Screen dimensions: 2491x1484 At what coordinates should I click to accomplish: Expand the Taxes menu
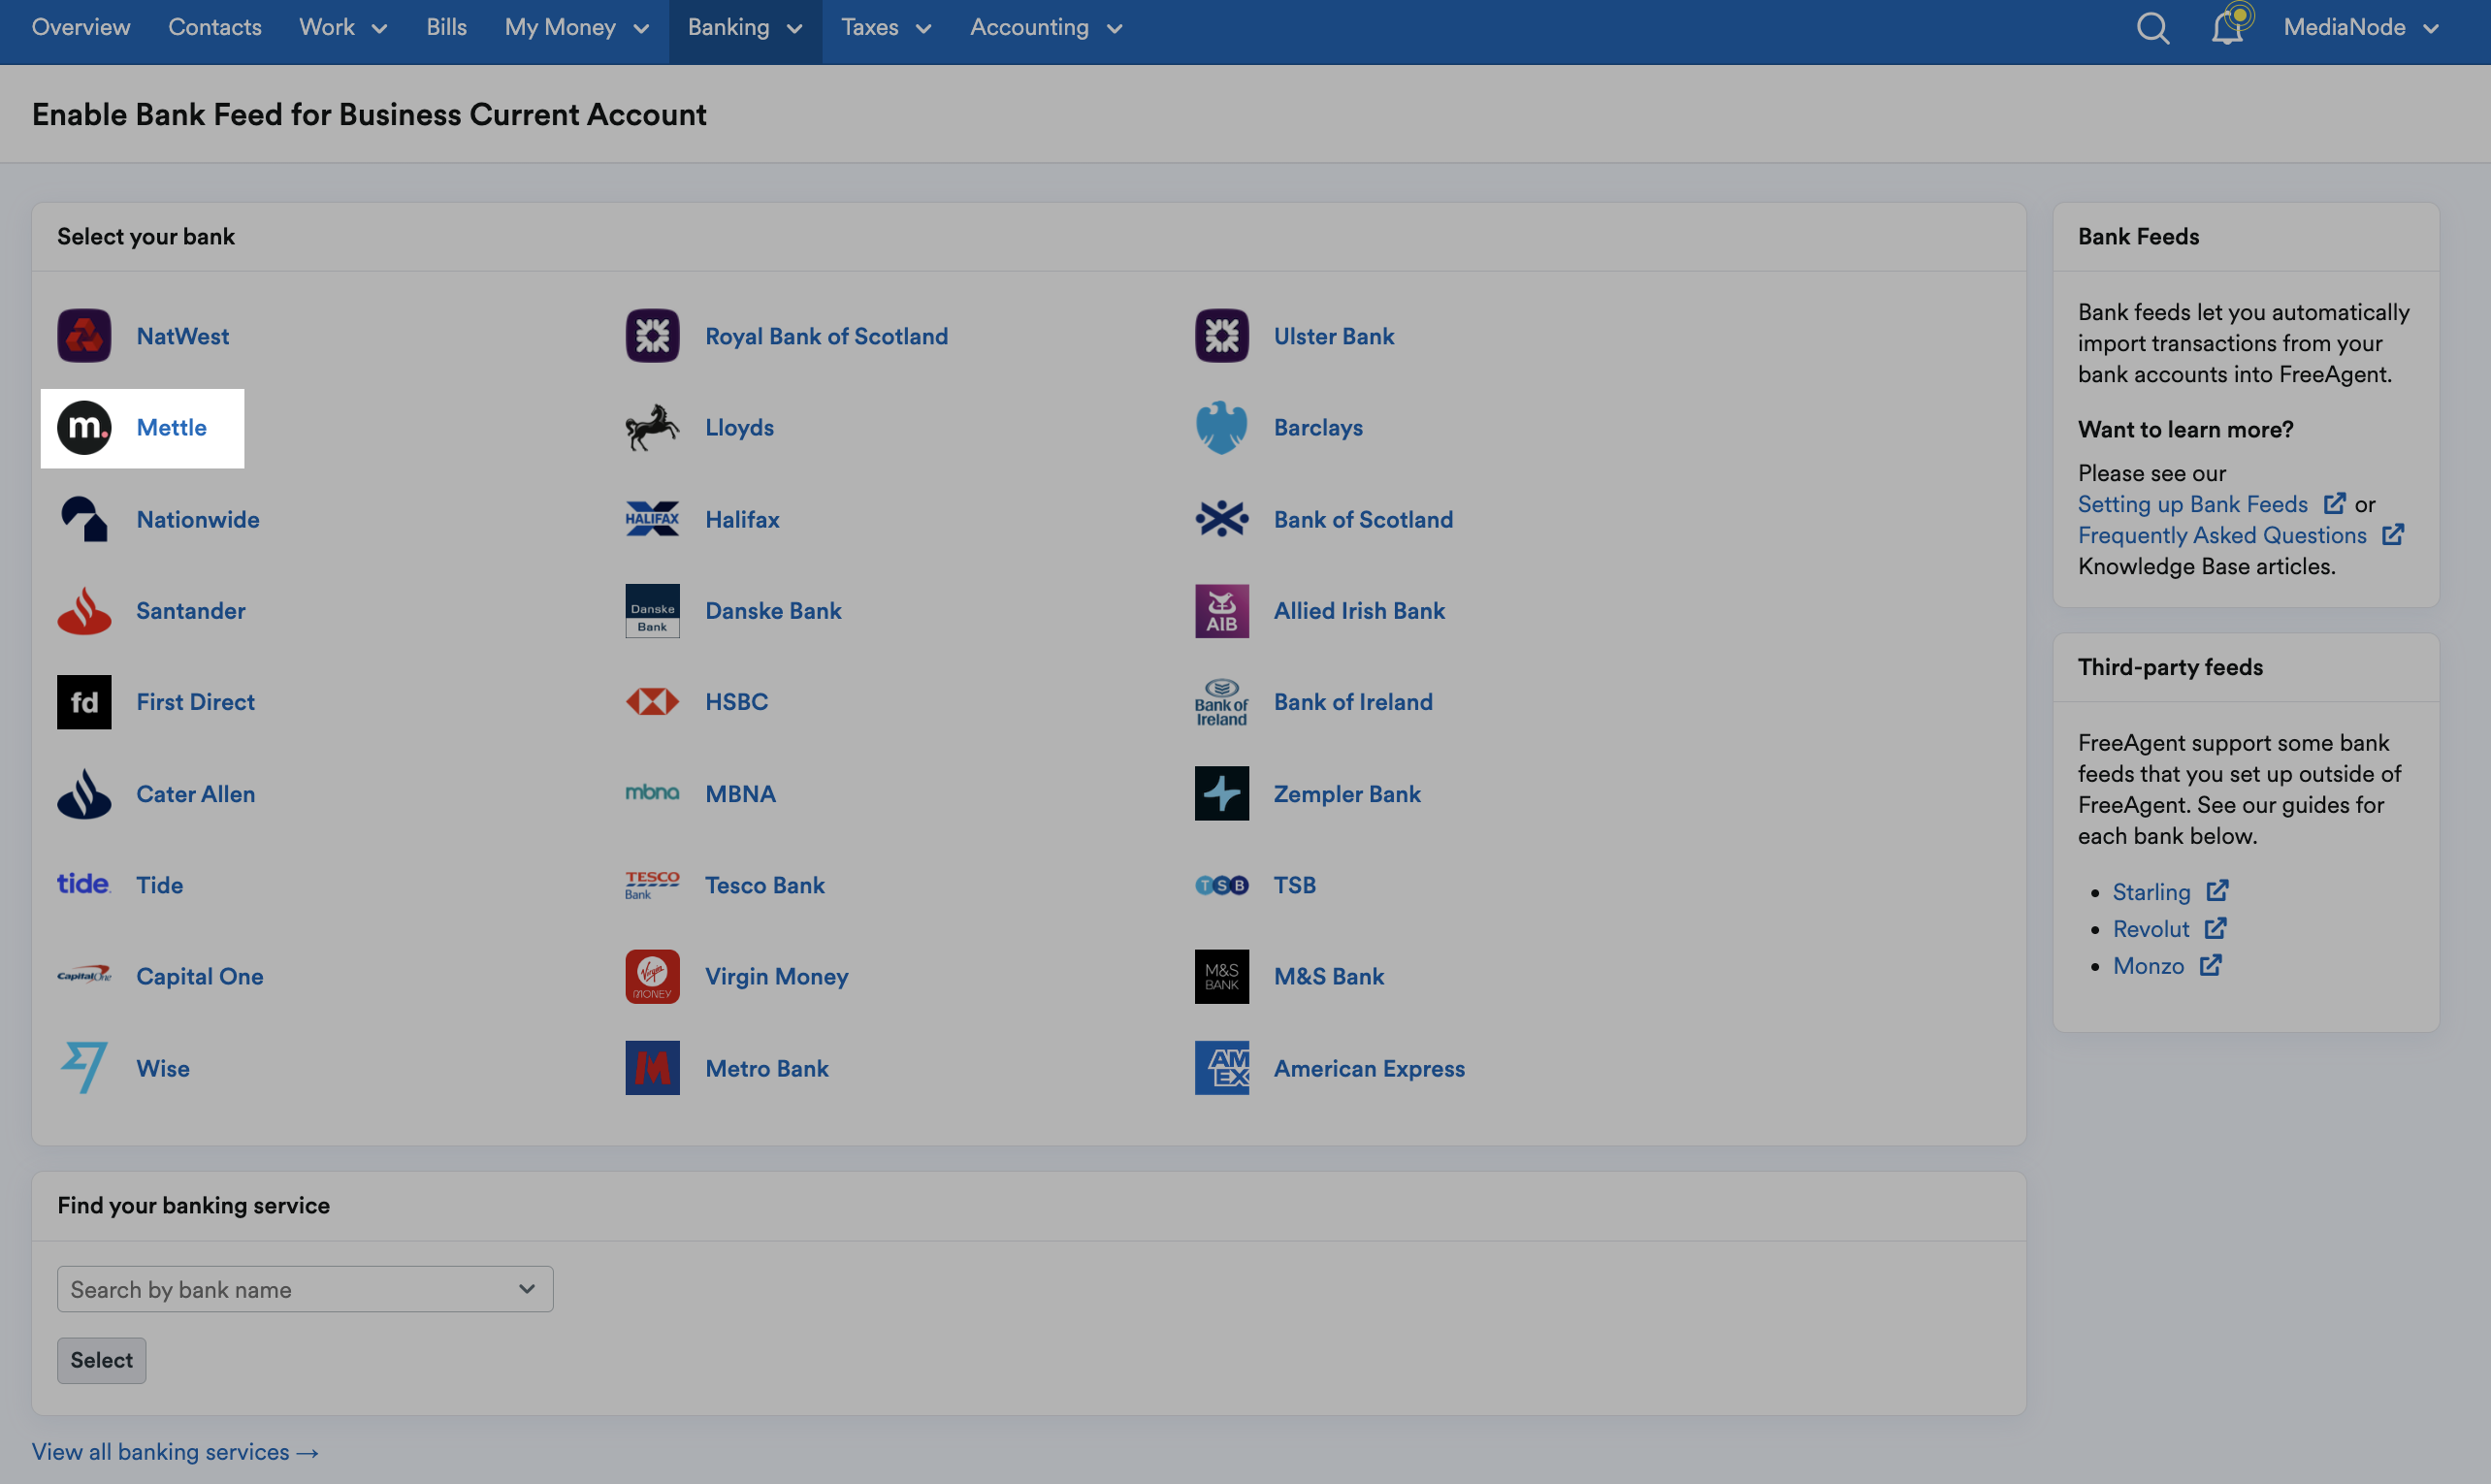tap(886, 28)
